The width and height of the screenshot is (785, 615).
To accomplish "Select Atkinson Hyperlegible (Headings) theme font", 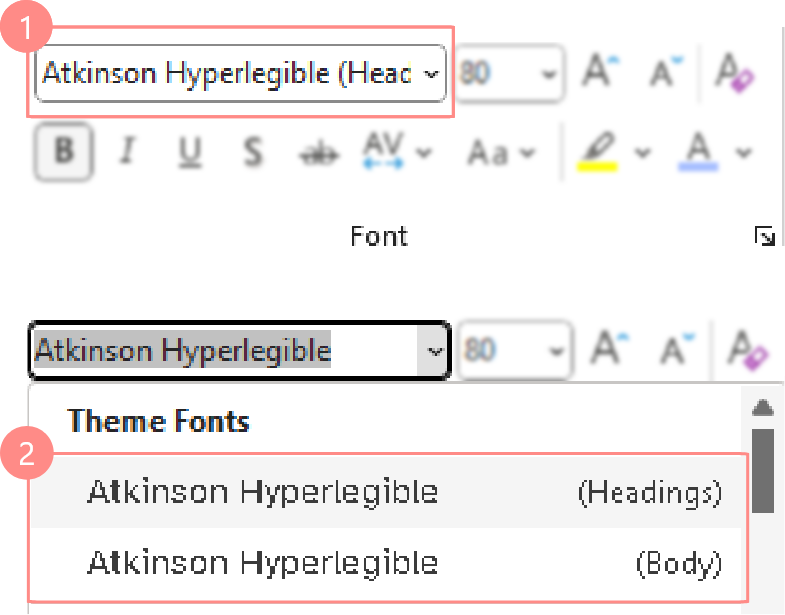I will click(386, 492).
